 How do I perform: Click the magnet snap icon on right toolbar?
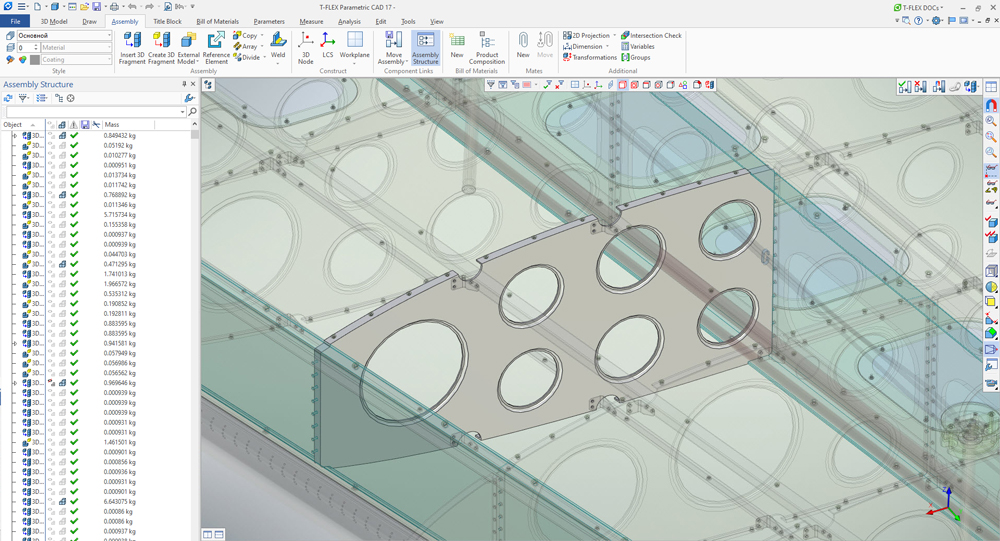point(991,105)
